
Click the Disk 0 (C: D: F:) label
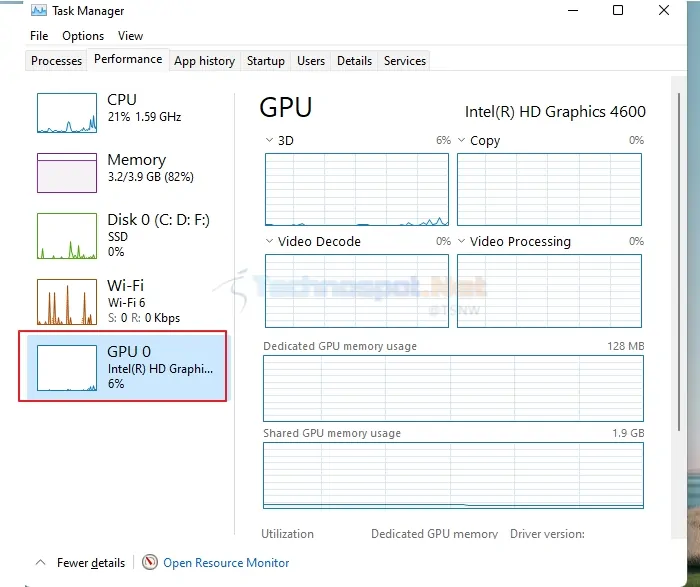click(x=158, y=220)
